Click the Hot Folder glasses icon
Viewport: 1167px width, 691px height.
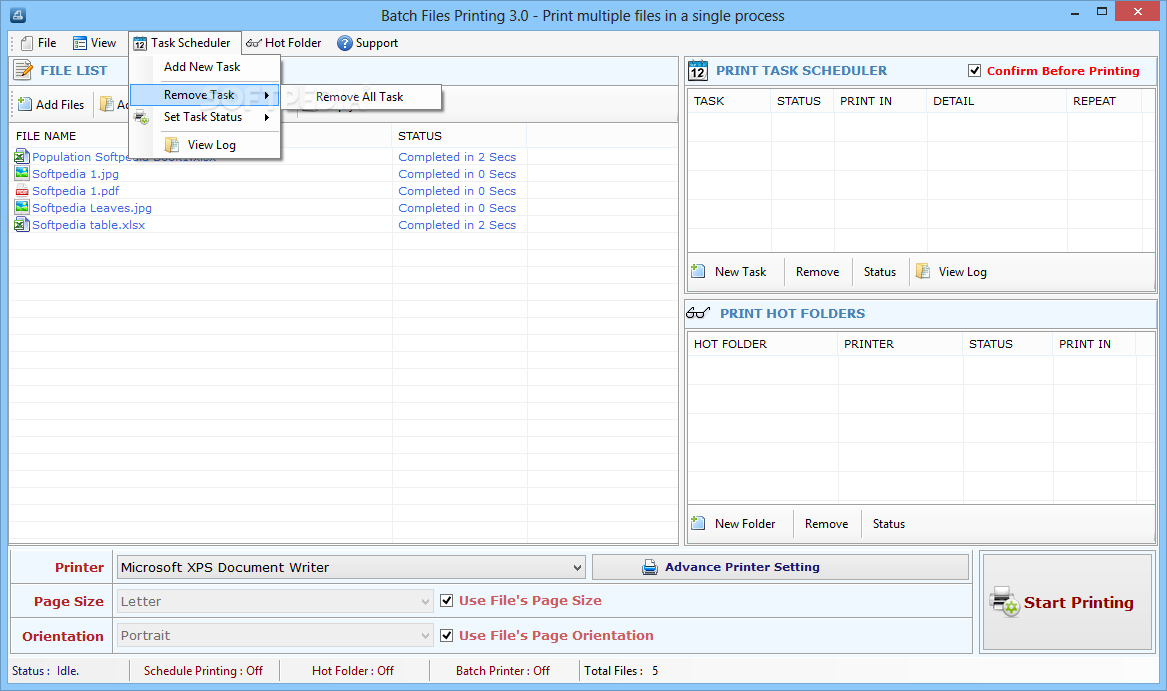254,43
